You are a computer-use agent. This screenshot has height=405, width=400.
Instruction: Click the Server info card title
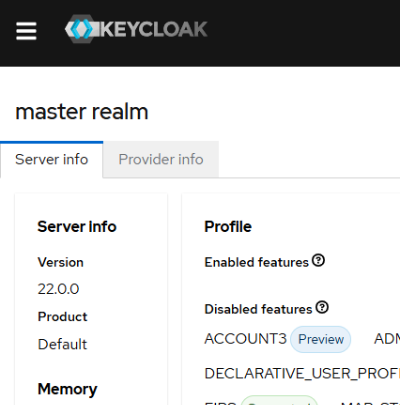(77, 227)
